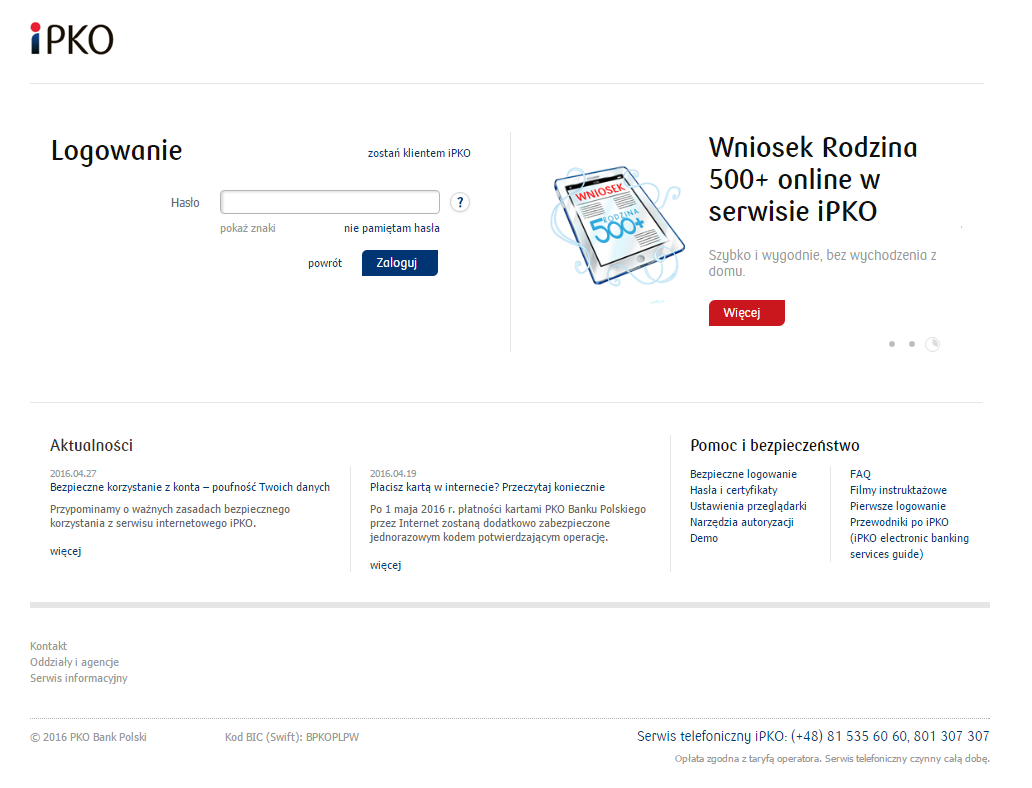Image resolution: width=1032 pixels, height=788 pixels.
Task: Expand 'więcej' under the safe account usage news
Action: coord(65,551)
